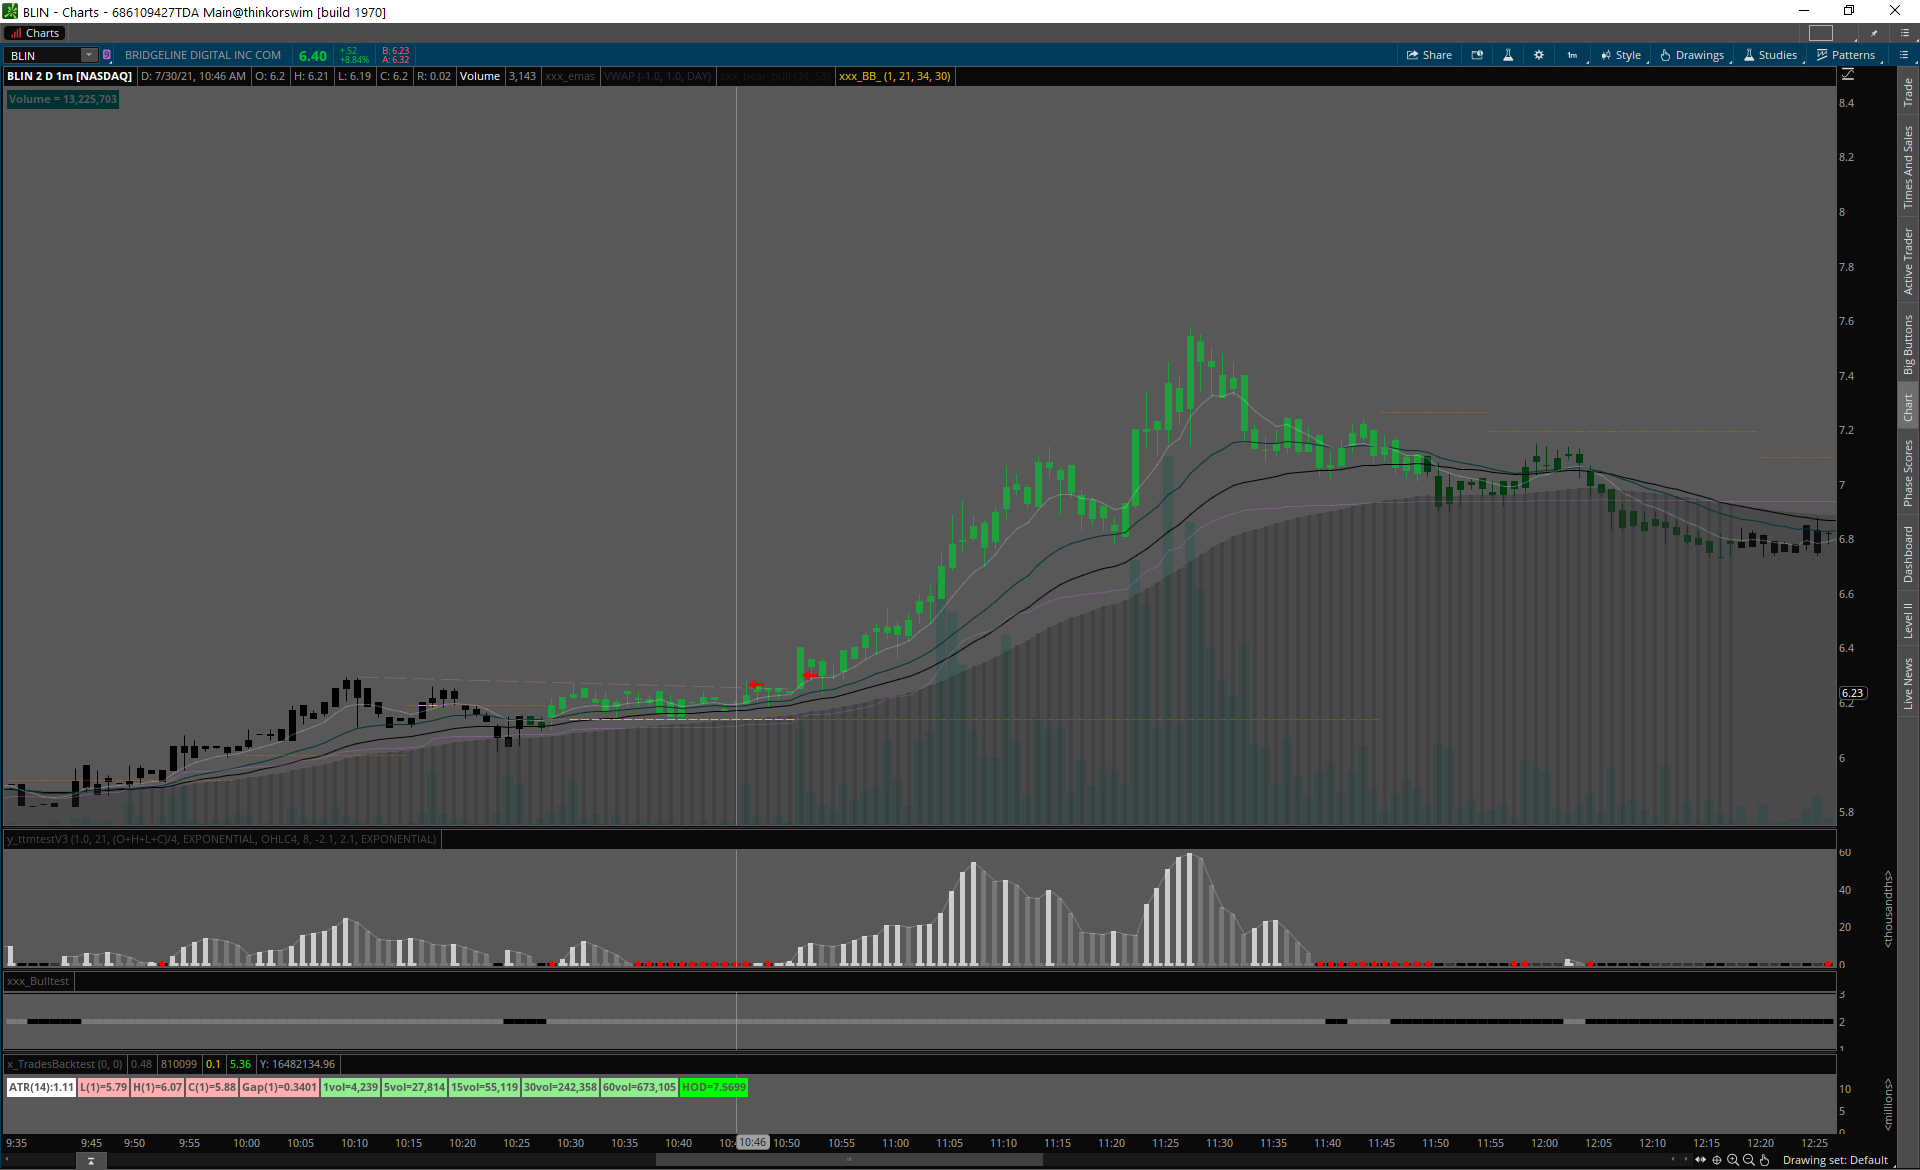Click the horizontal chart scrollbar thumb
The height and width of the screenshot is (1170, 1920).
point(849,1160)
